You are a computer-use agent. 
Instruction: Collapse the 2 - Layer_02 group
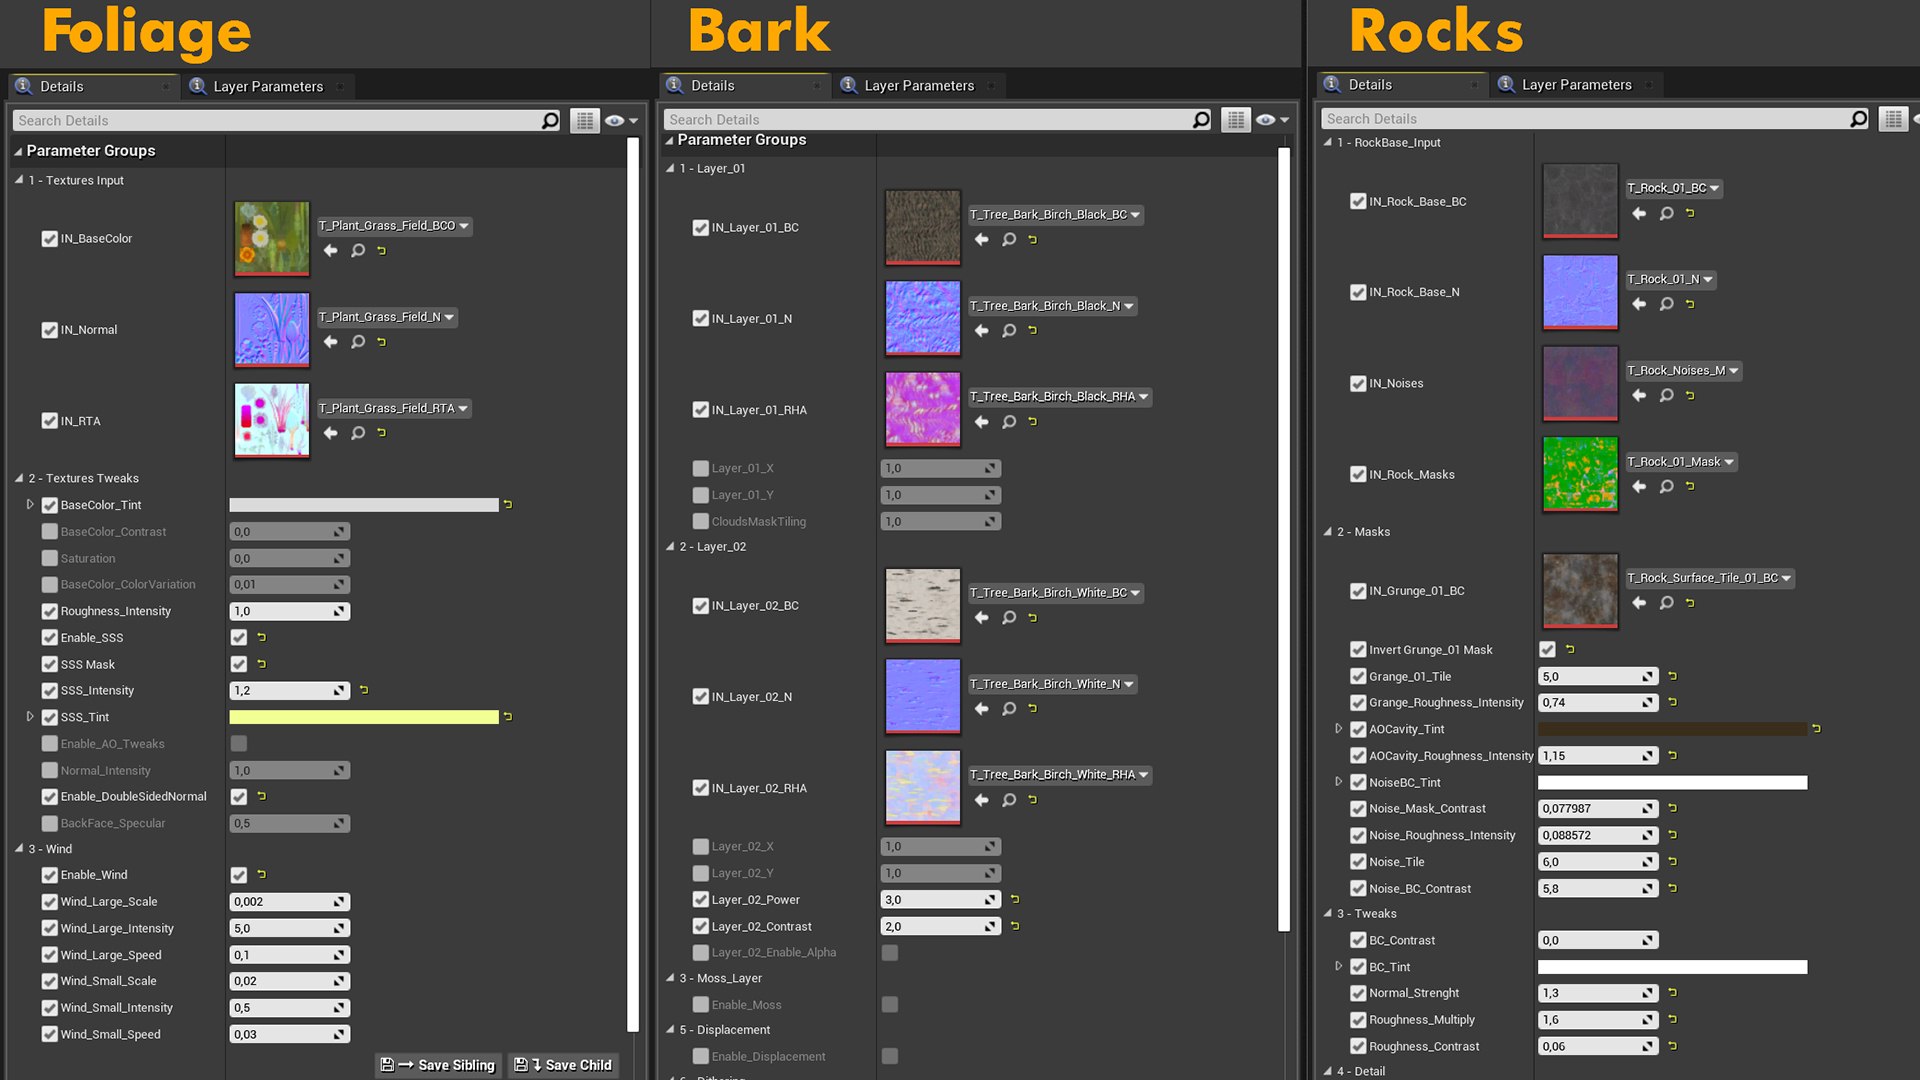(x=671, y=547)
